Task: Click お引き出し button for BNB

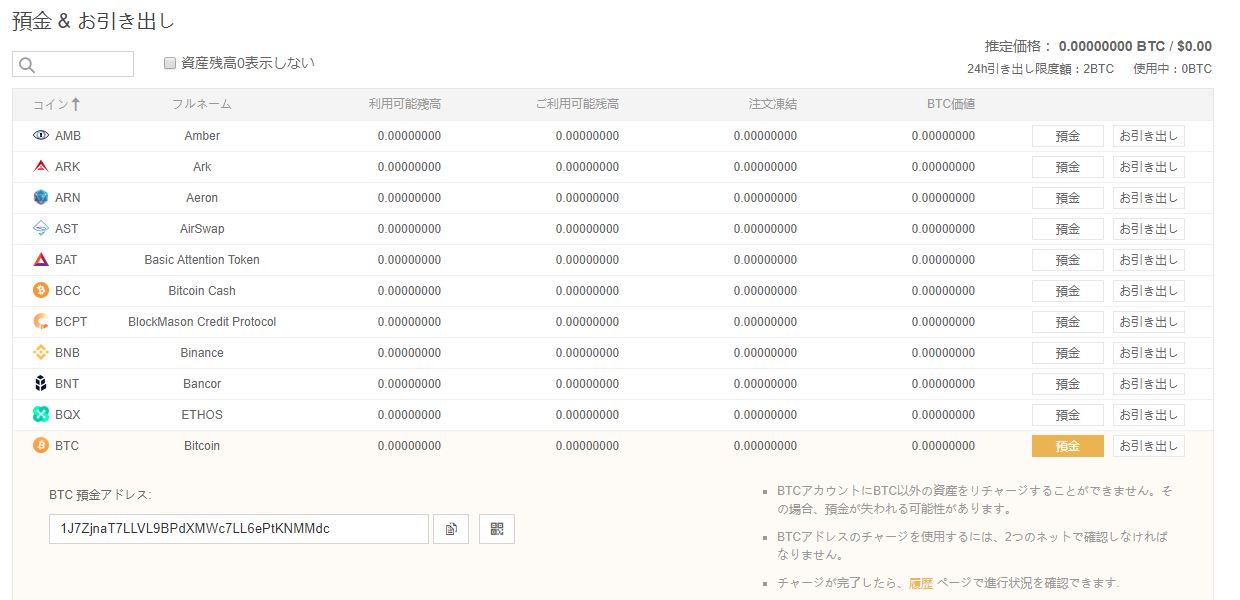Action: point(1149,353)
